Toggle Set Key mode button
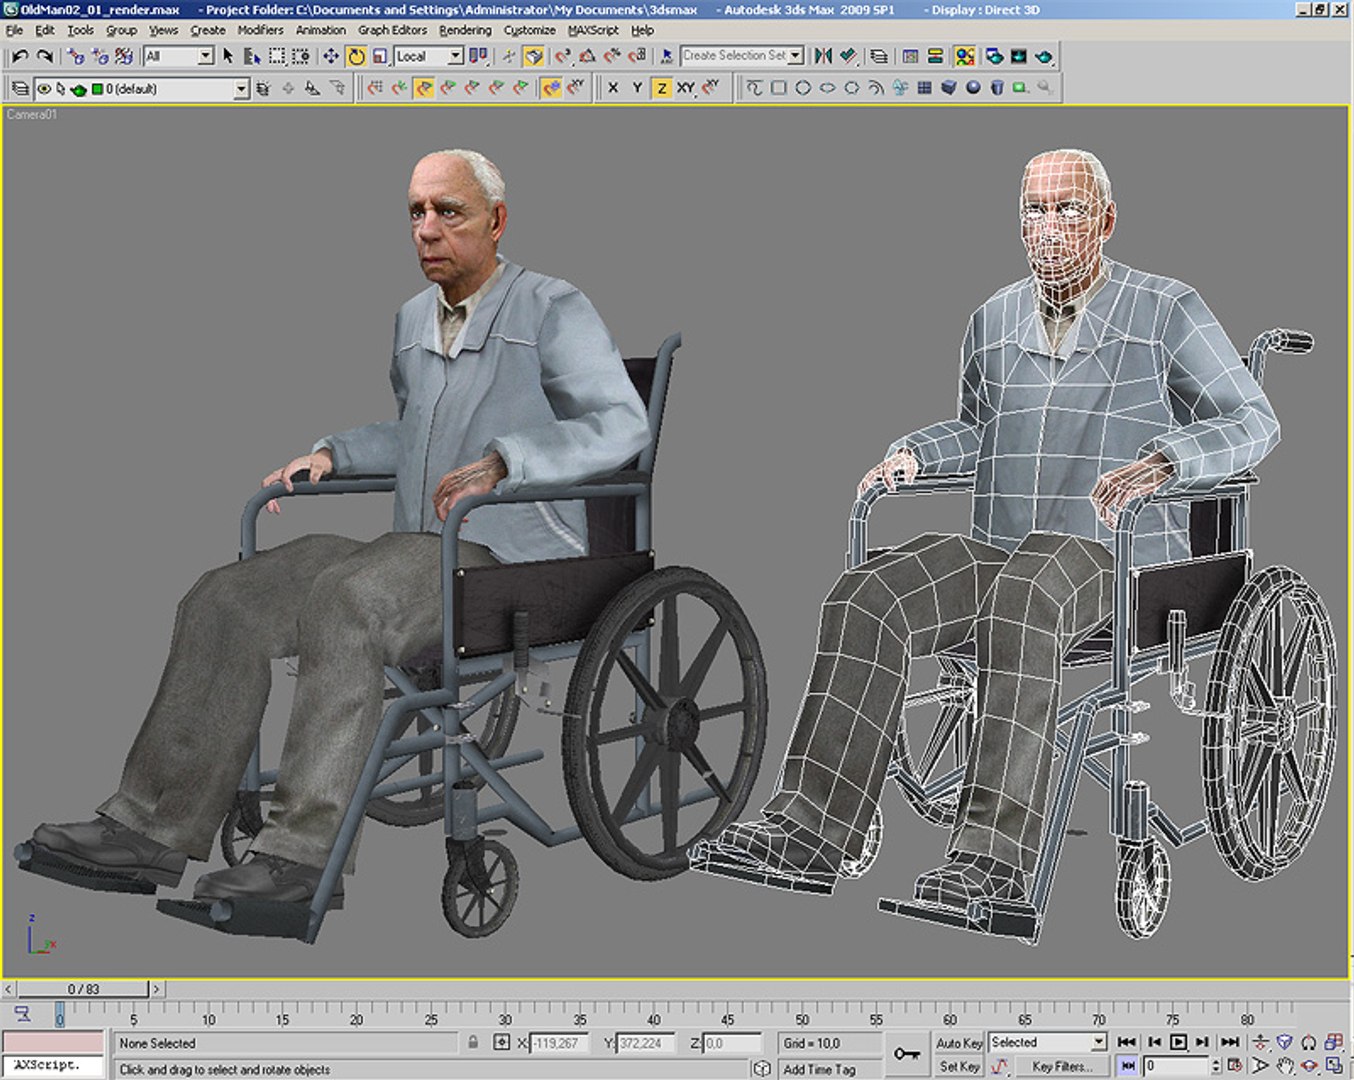 (958, 1067)
